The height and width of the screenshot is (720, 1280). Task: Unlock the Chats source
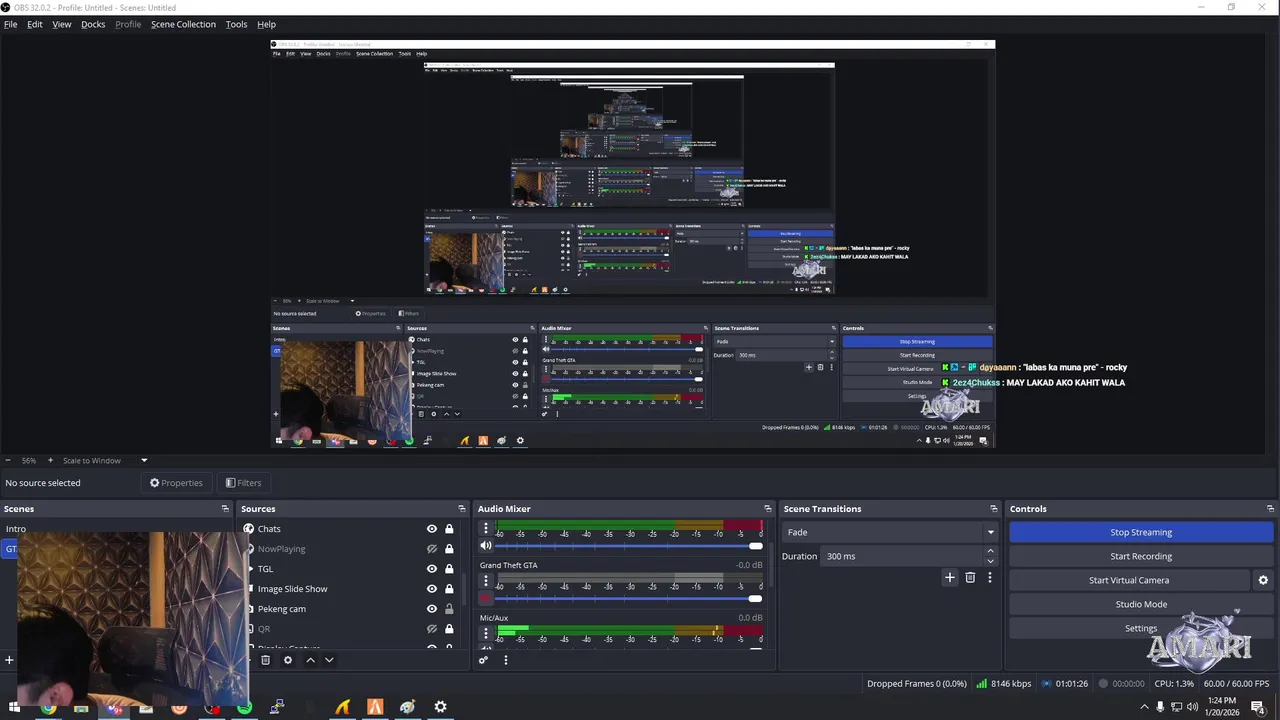[449, 529]
